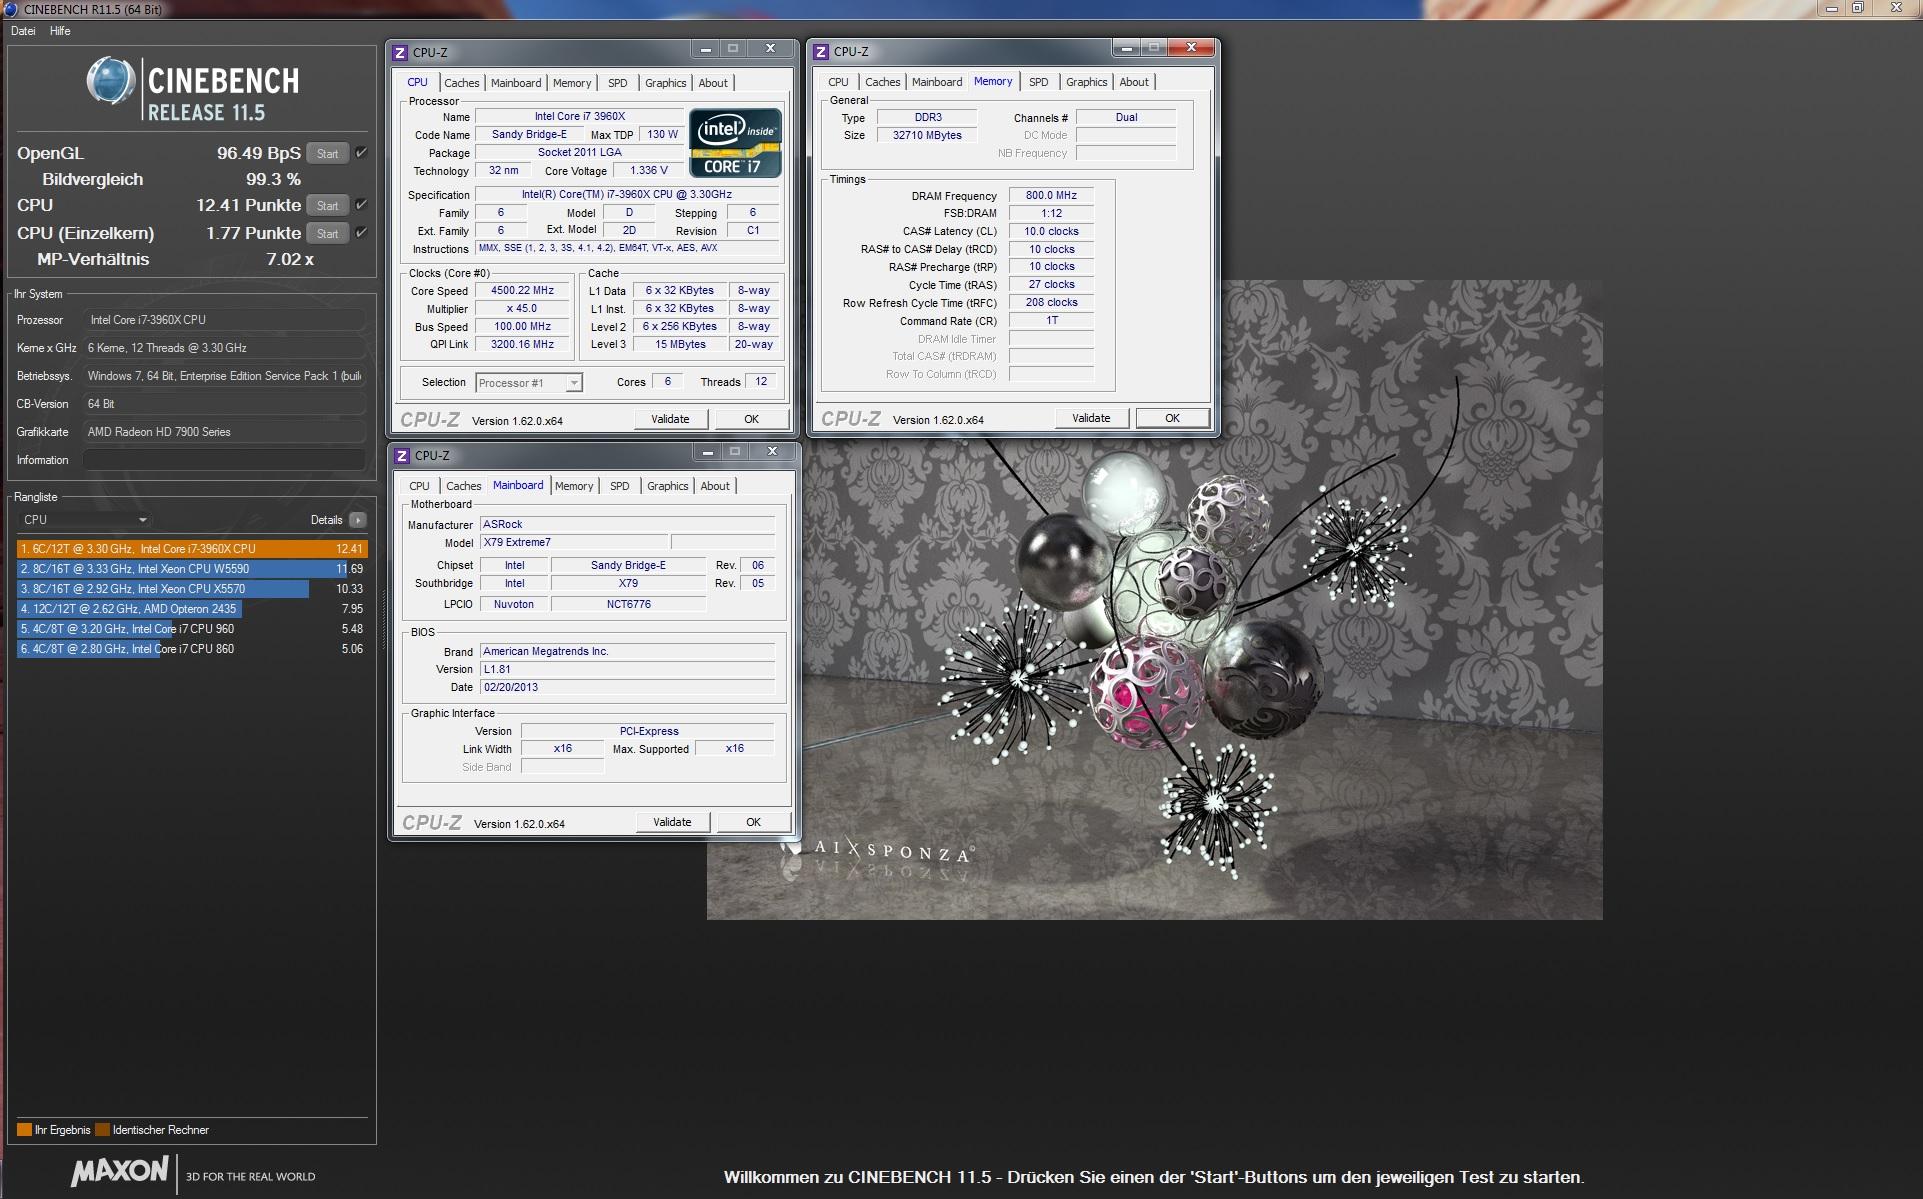Click the CPU-Z icon in Memory window title bar
The height and width of the screenshot is (1199, 1923).
(821, 51)
